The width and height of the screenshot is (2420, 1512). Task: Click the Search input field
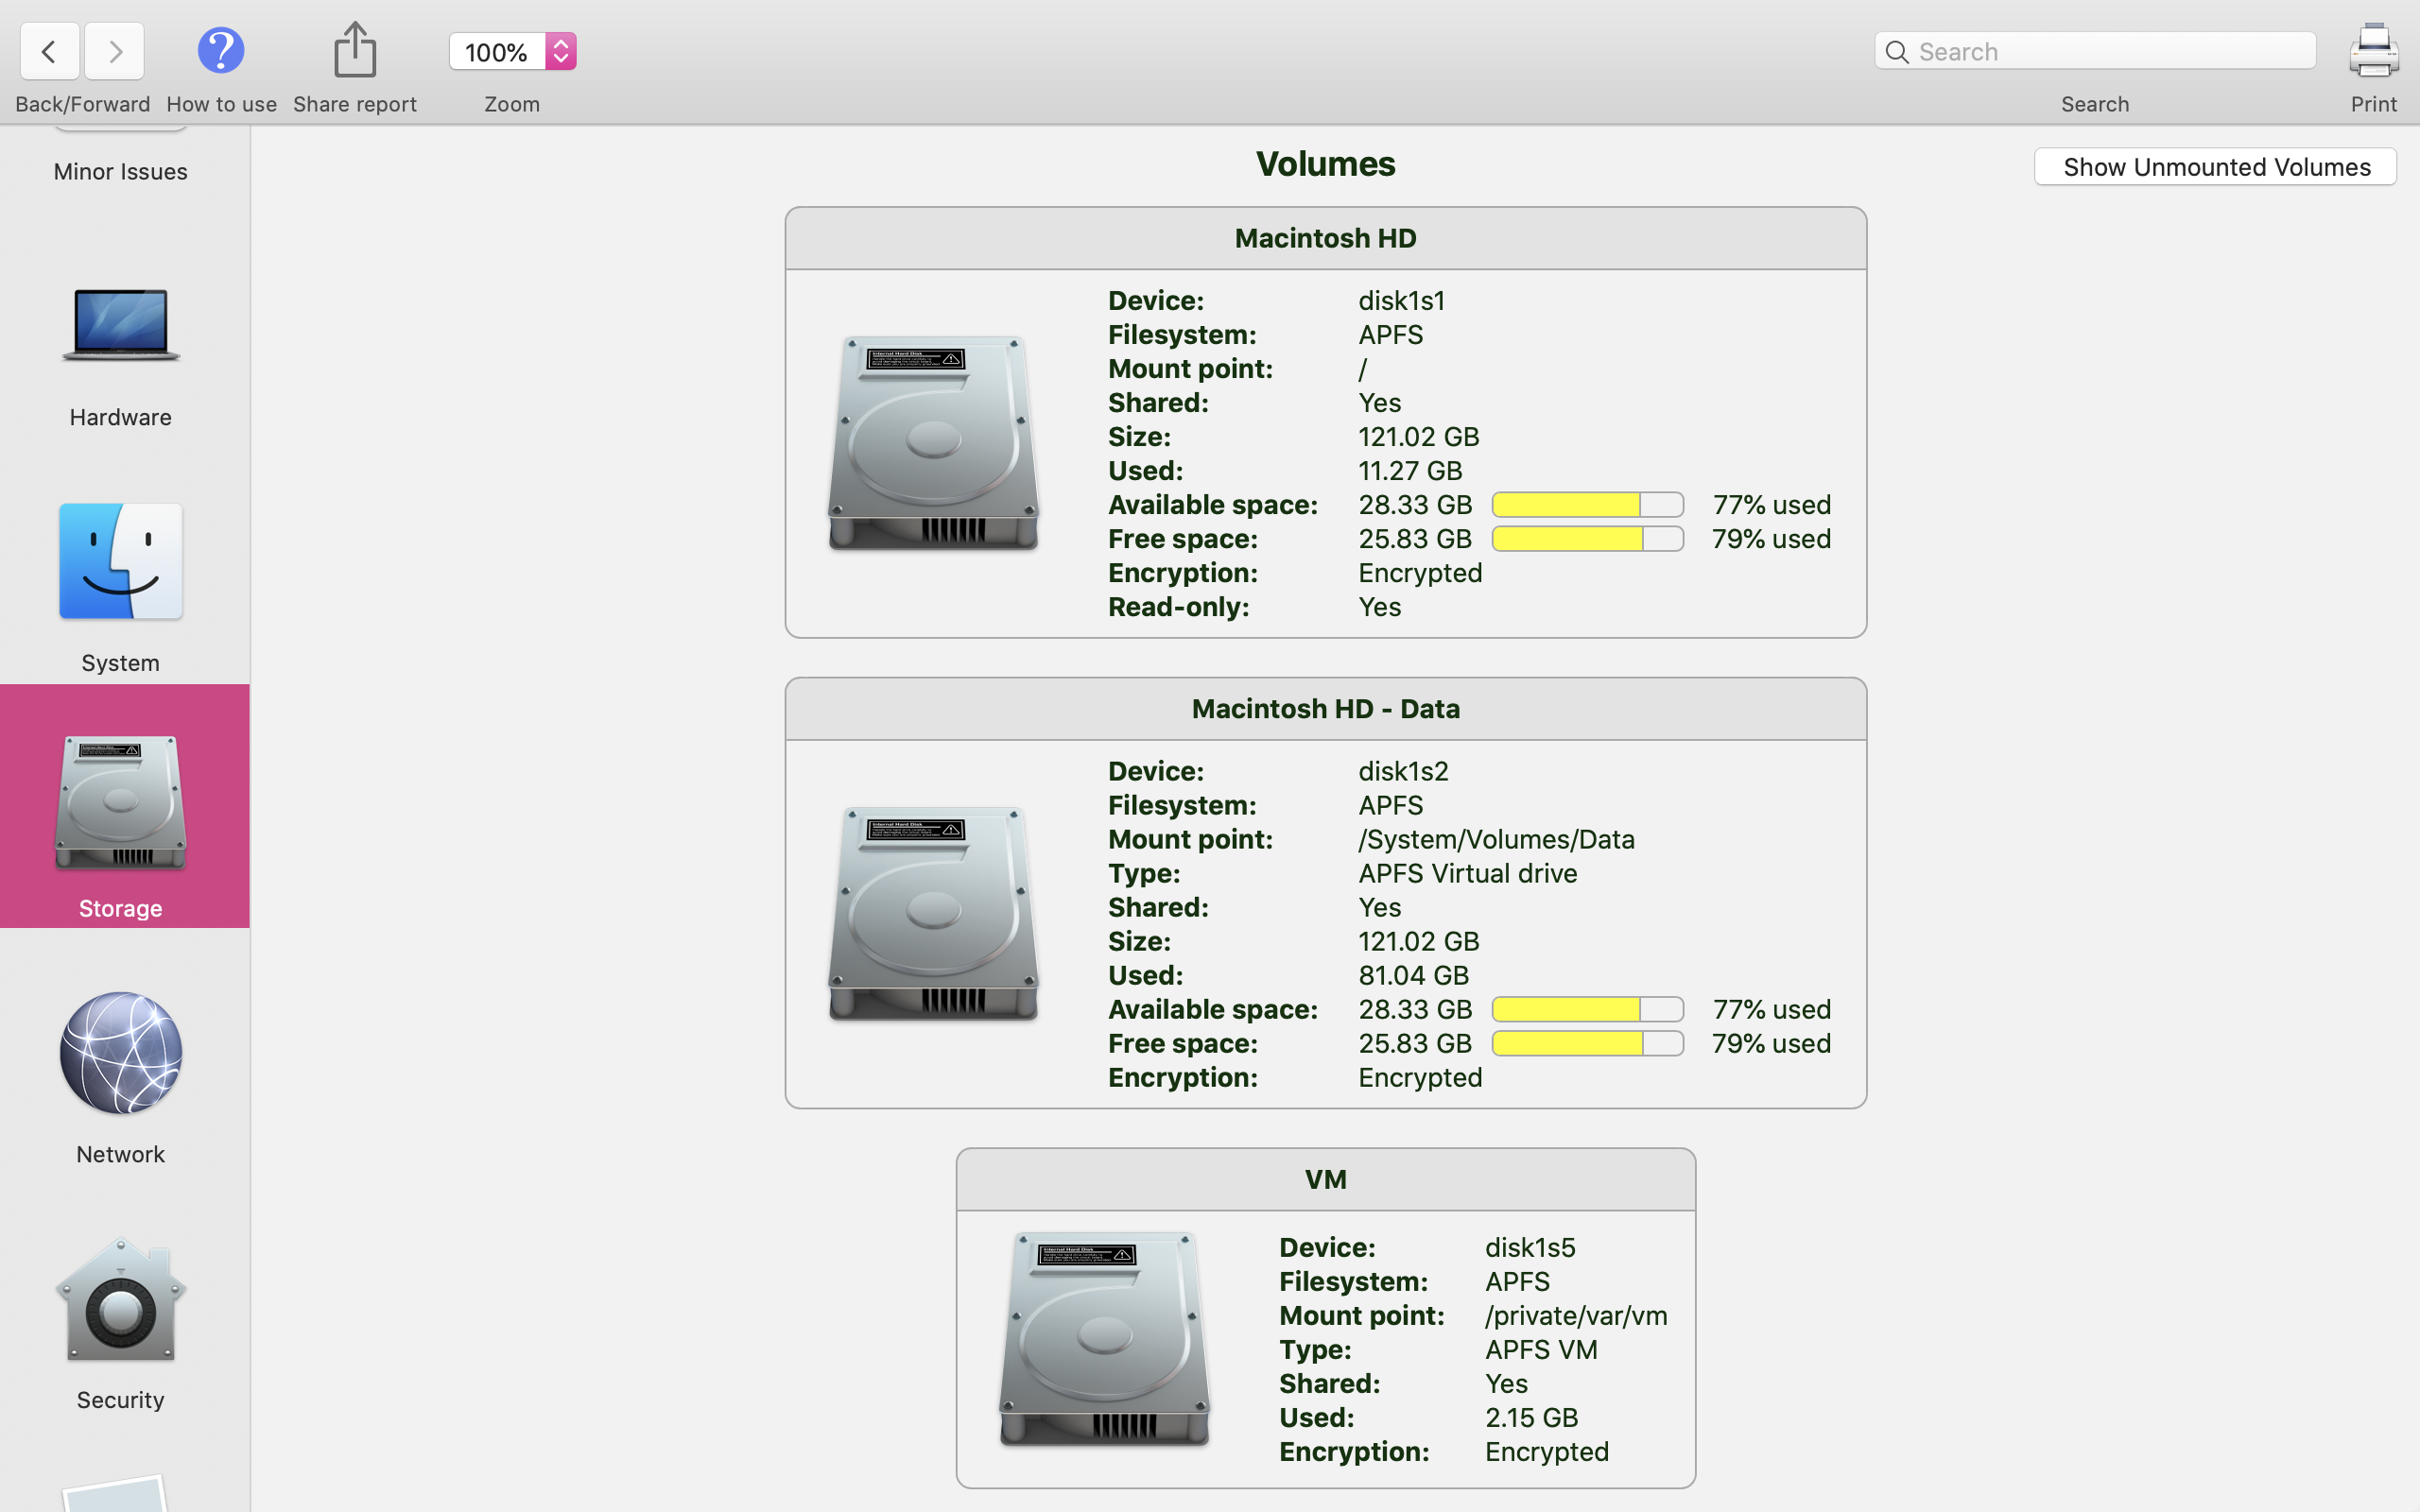coord(2110,51)
